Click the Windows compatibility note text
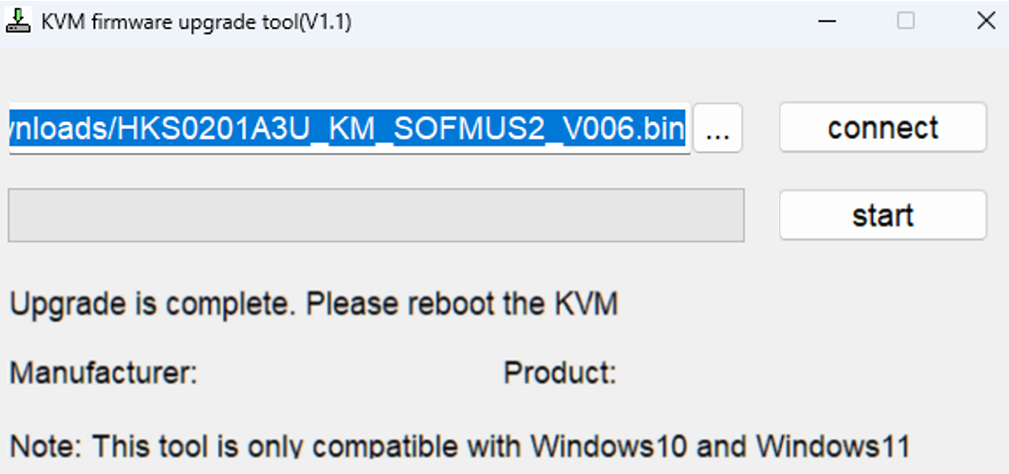1009x474 pixels. coord(460,446)
